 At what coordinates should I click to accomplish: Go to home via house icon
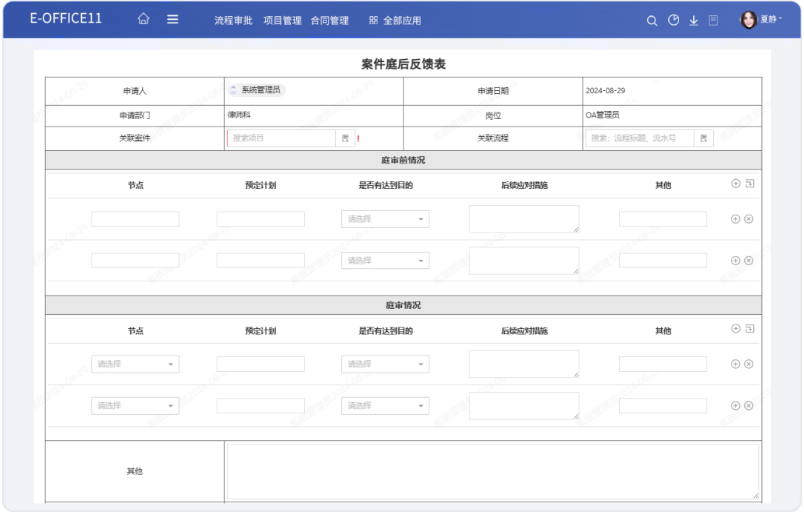144,19
